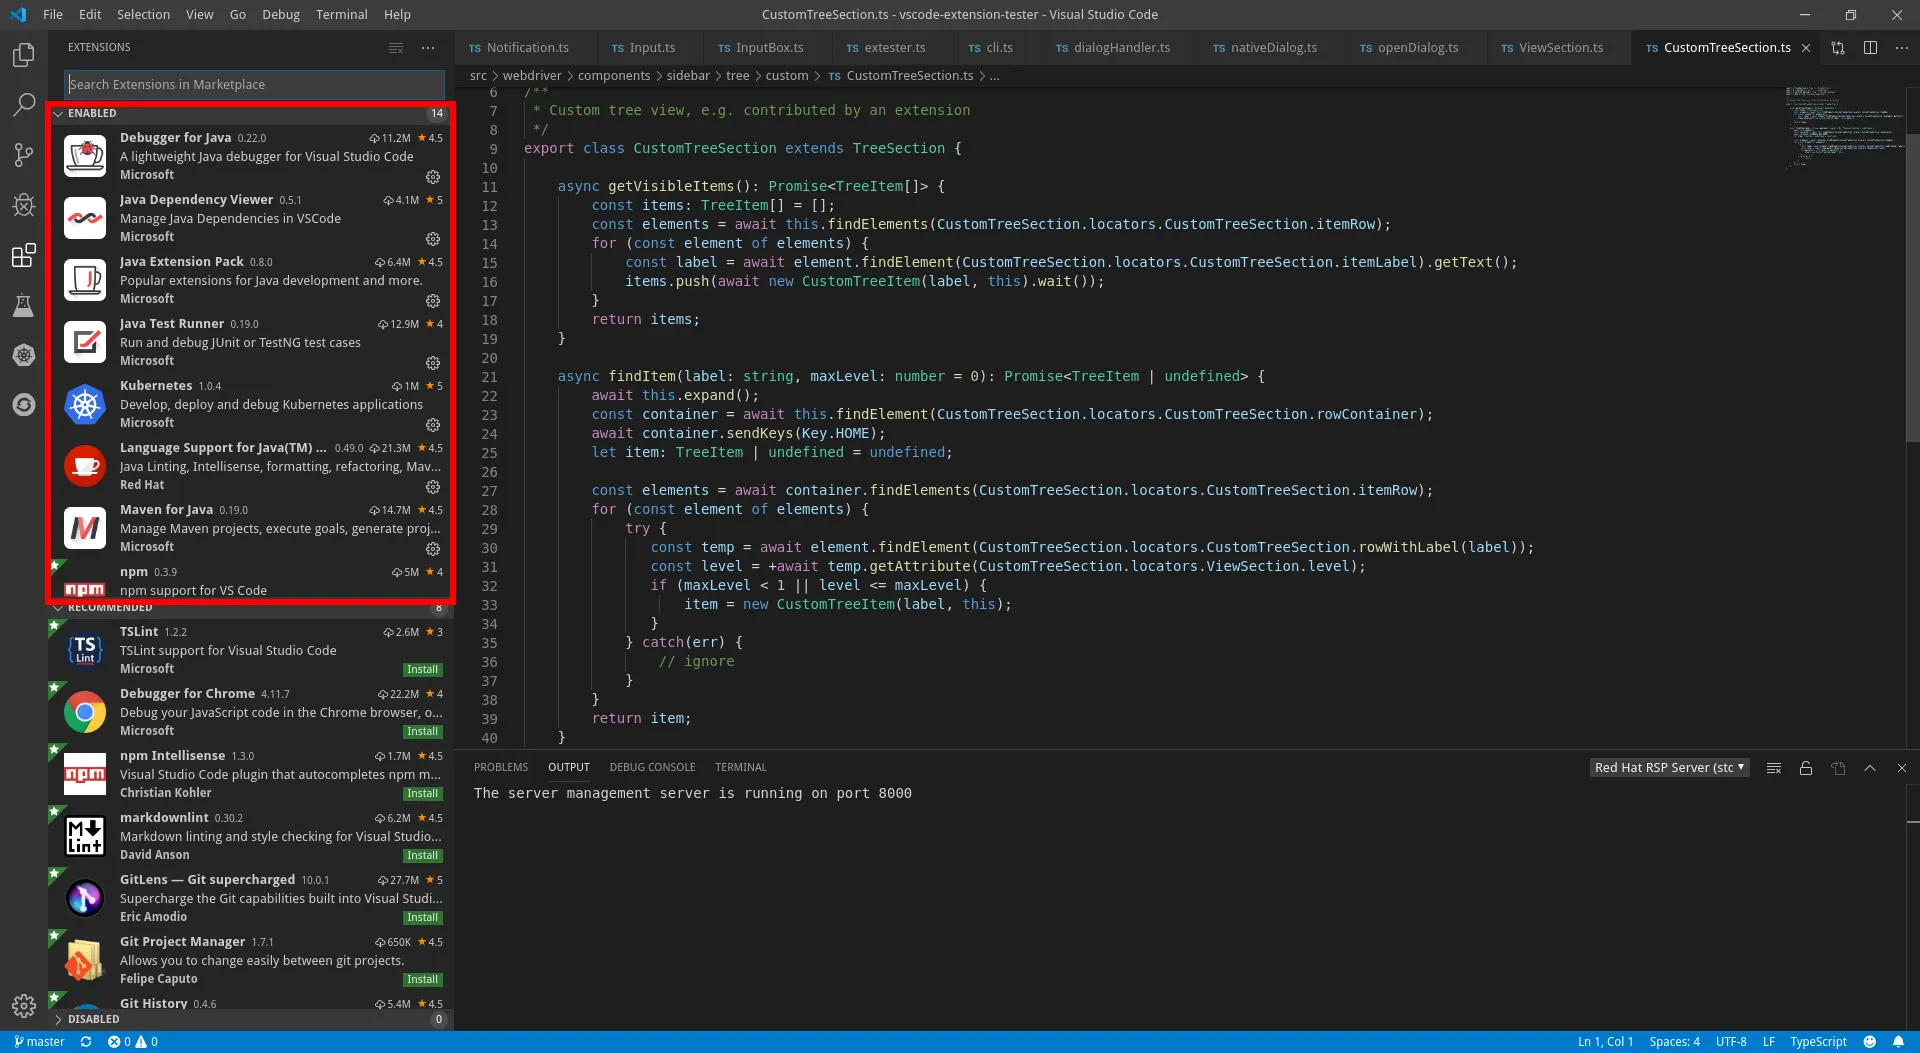Open the Red Hat RSP Server output dropdown
1920x1053 pixels.
pos(1669,768)
